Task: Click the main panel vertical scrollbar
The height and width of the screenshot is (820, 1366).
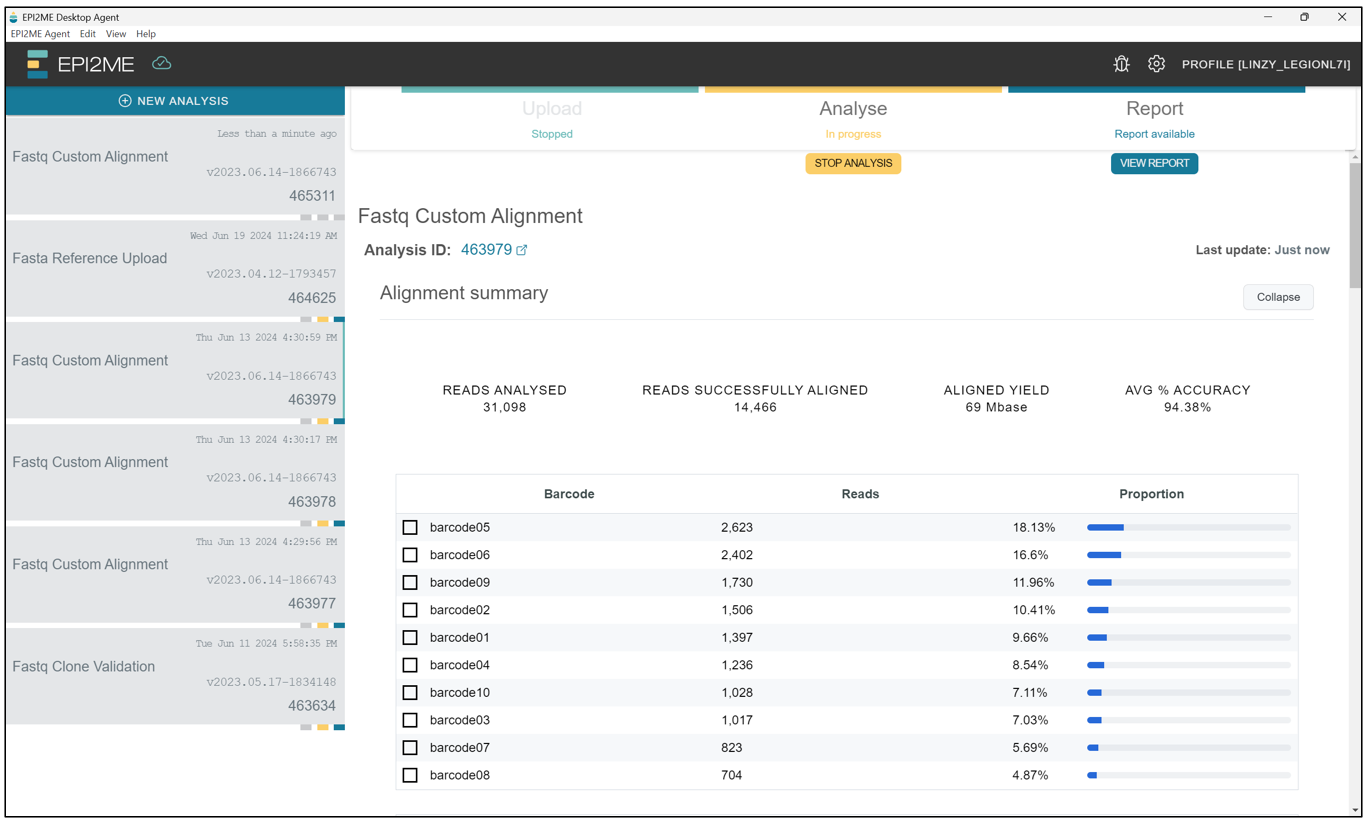Action: tap(1355, 225)
